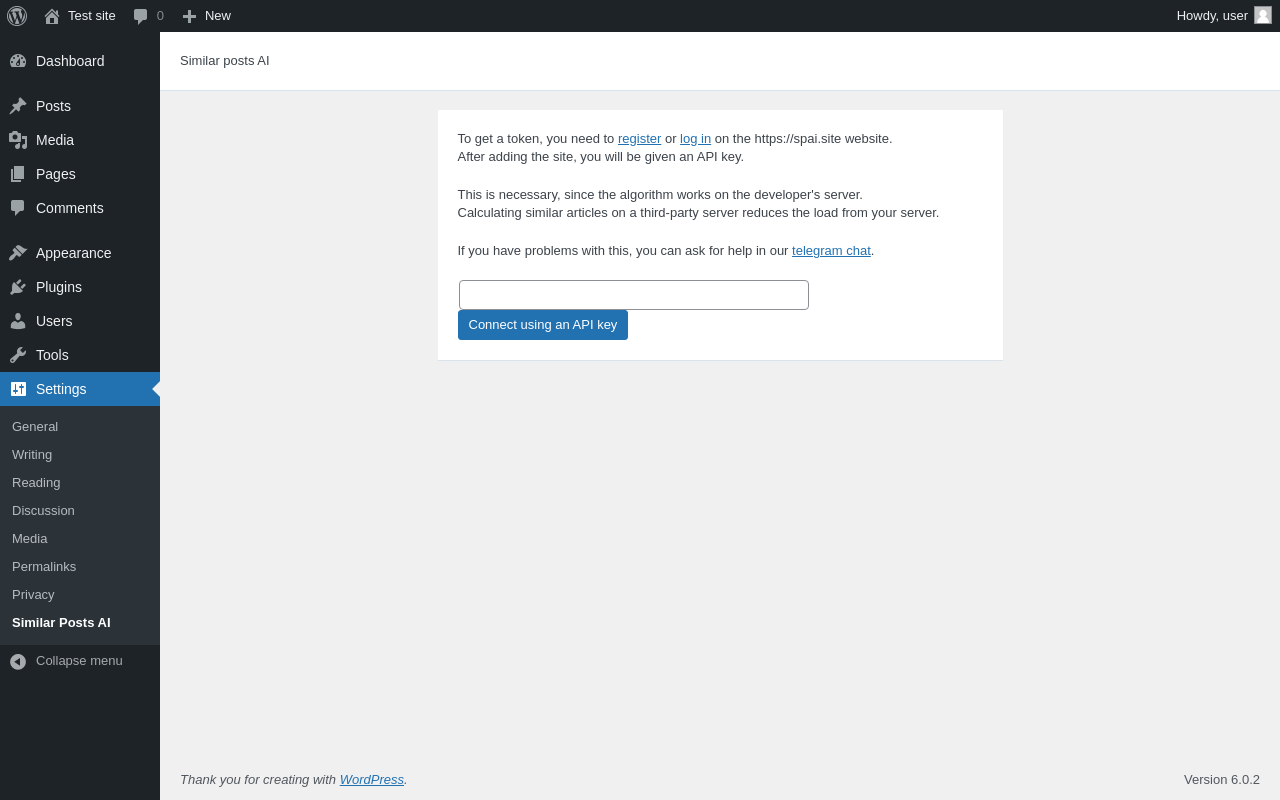This screenshot has height=800, width=1280.
Task: Click the Version 6.0.2 text
Action: tap(1222, 780)
